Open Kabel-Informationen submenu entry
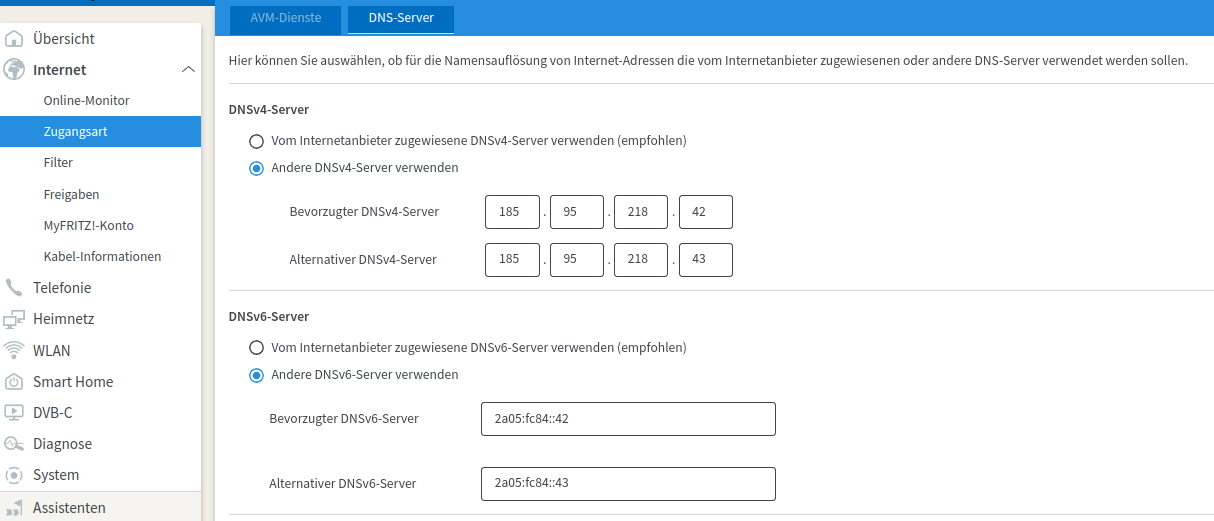 click(102, 256)
